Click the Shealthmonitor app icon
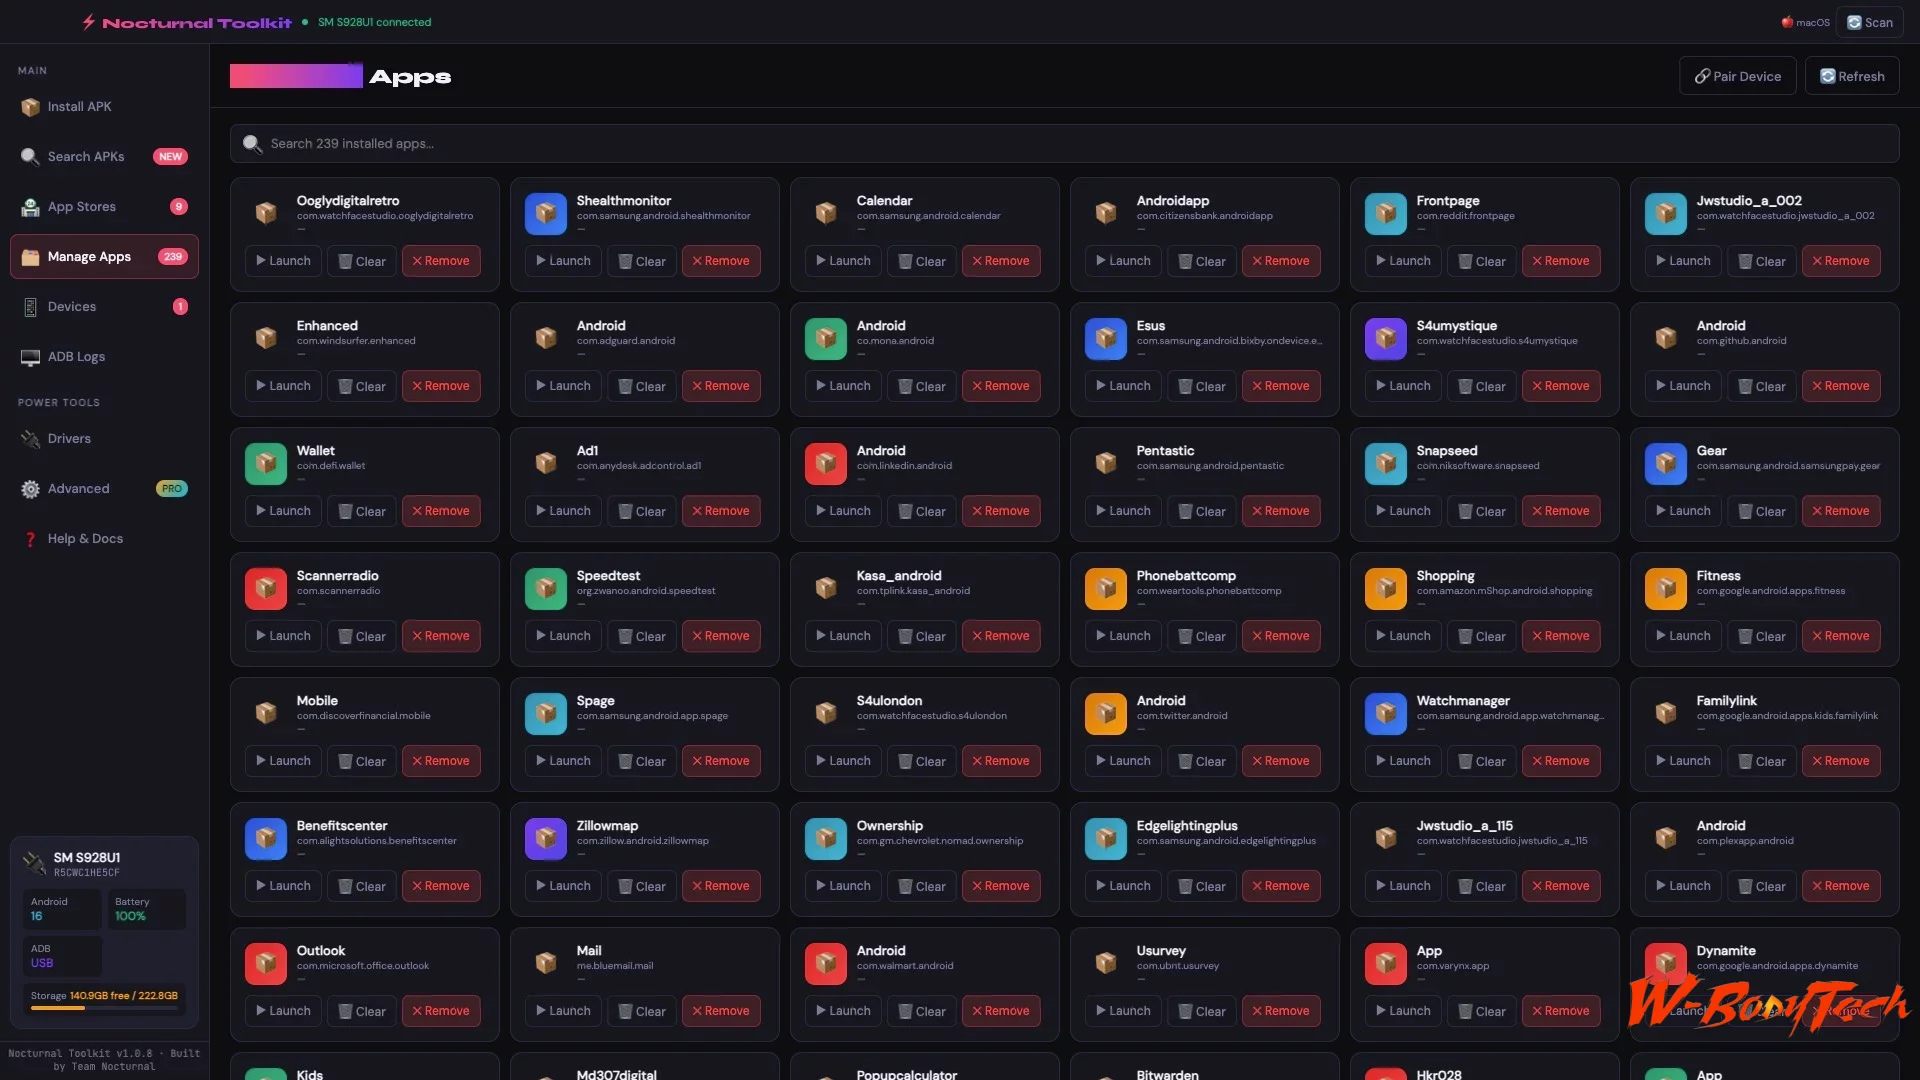The width and height of the screenshot is (1920, 1080). tap(546, 214)
